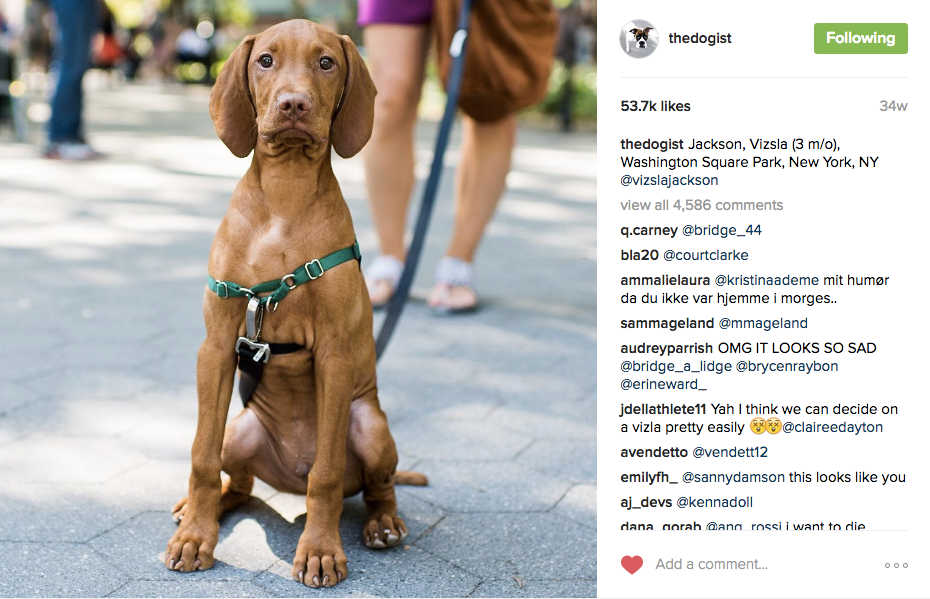Open thedogist profile avatar picture
This screenshot has height=599, width=930.
[x=639, y=39]
